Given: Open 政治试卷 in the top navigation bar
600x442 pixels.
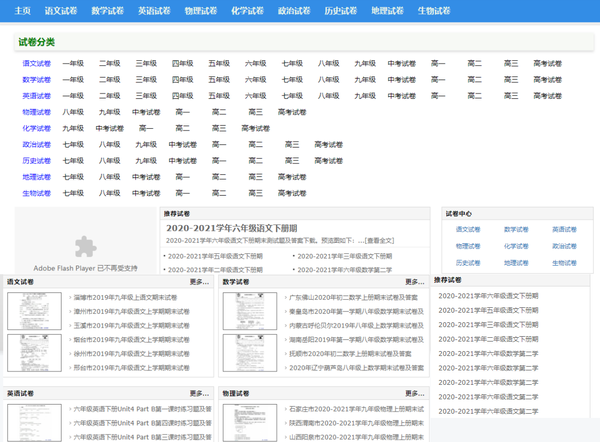Looking at the screenshot, I should 294,11.
